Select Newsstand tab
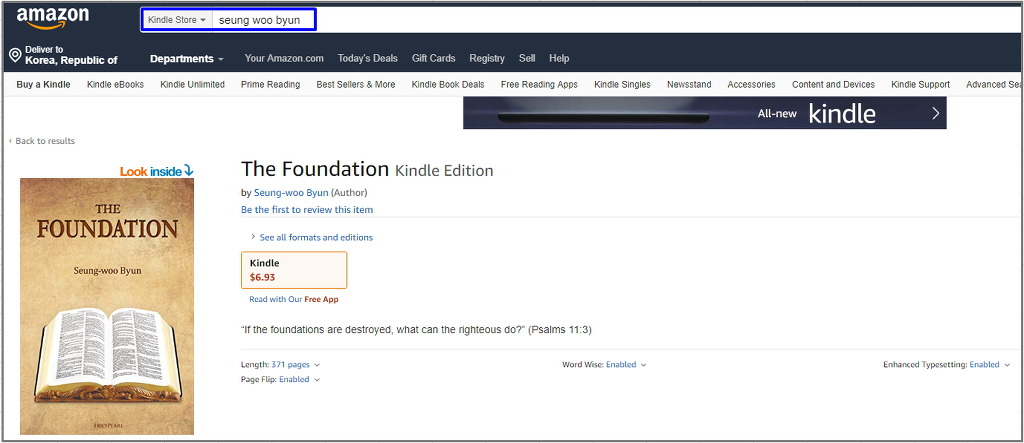1024x443 pixels. (689, 84)
